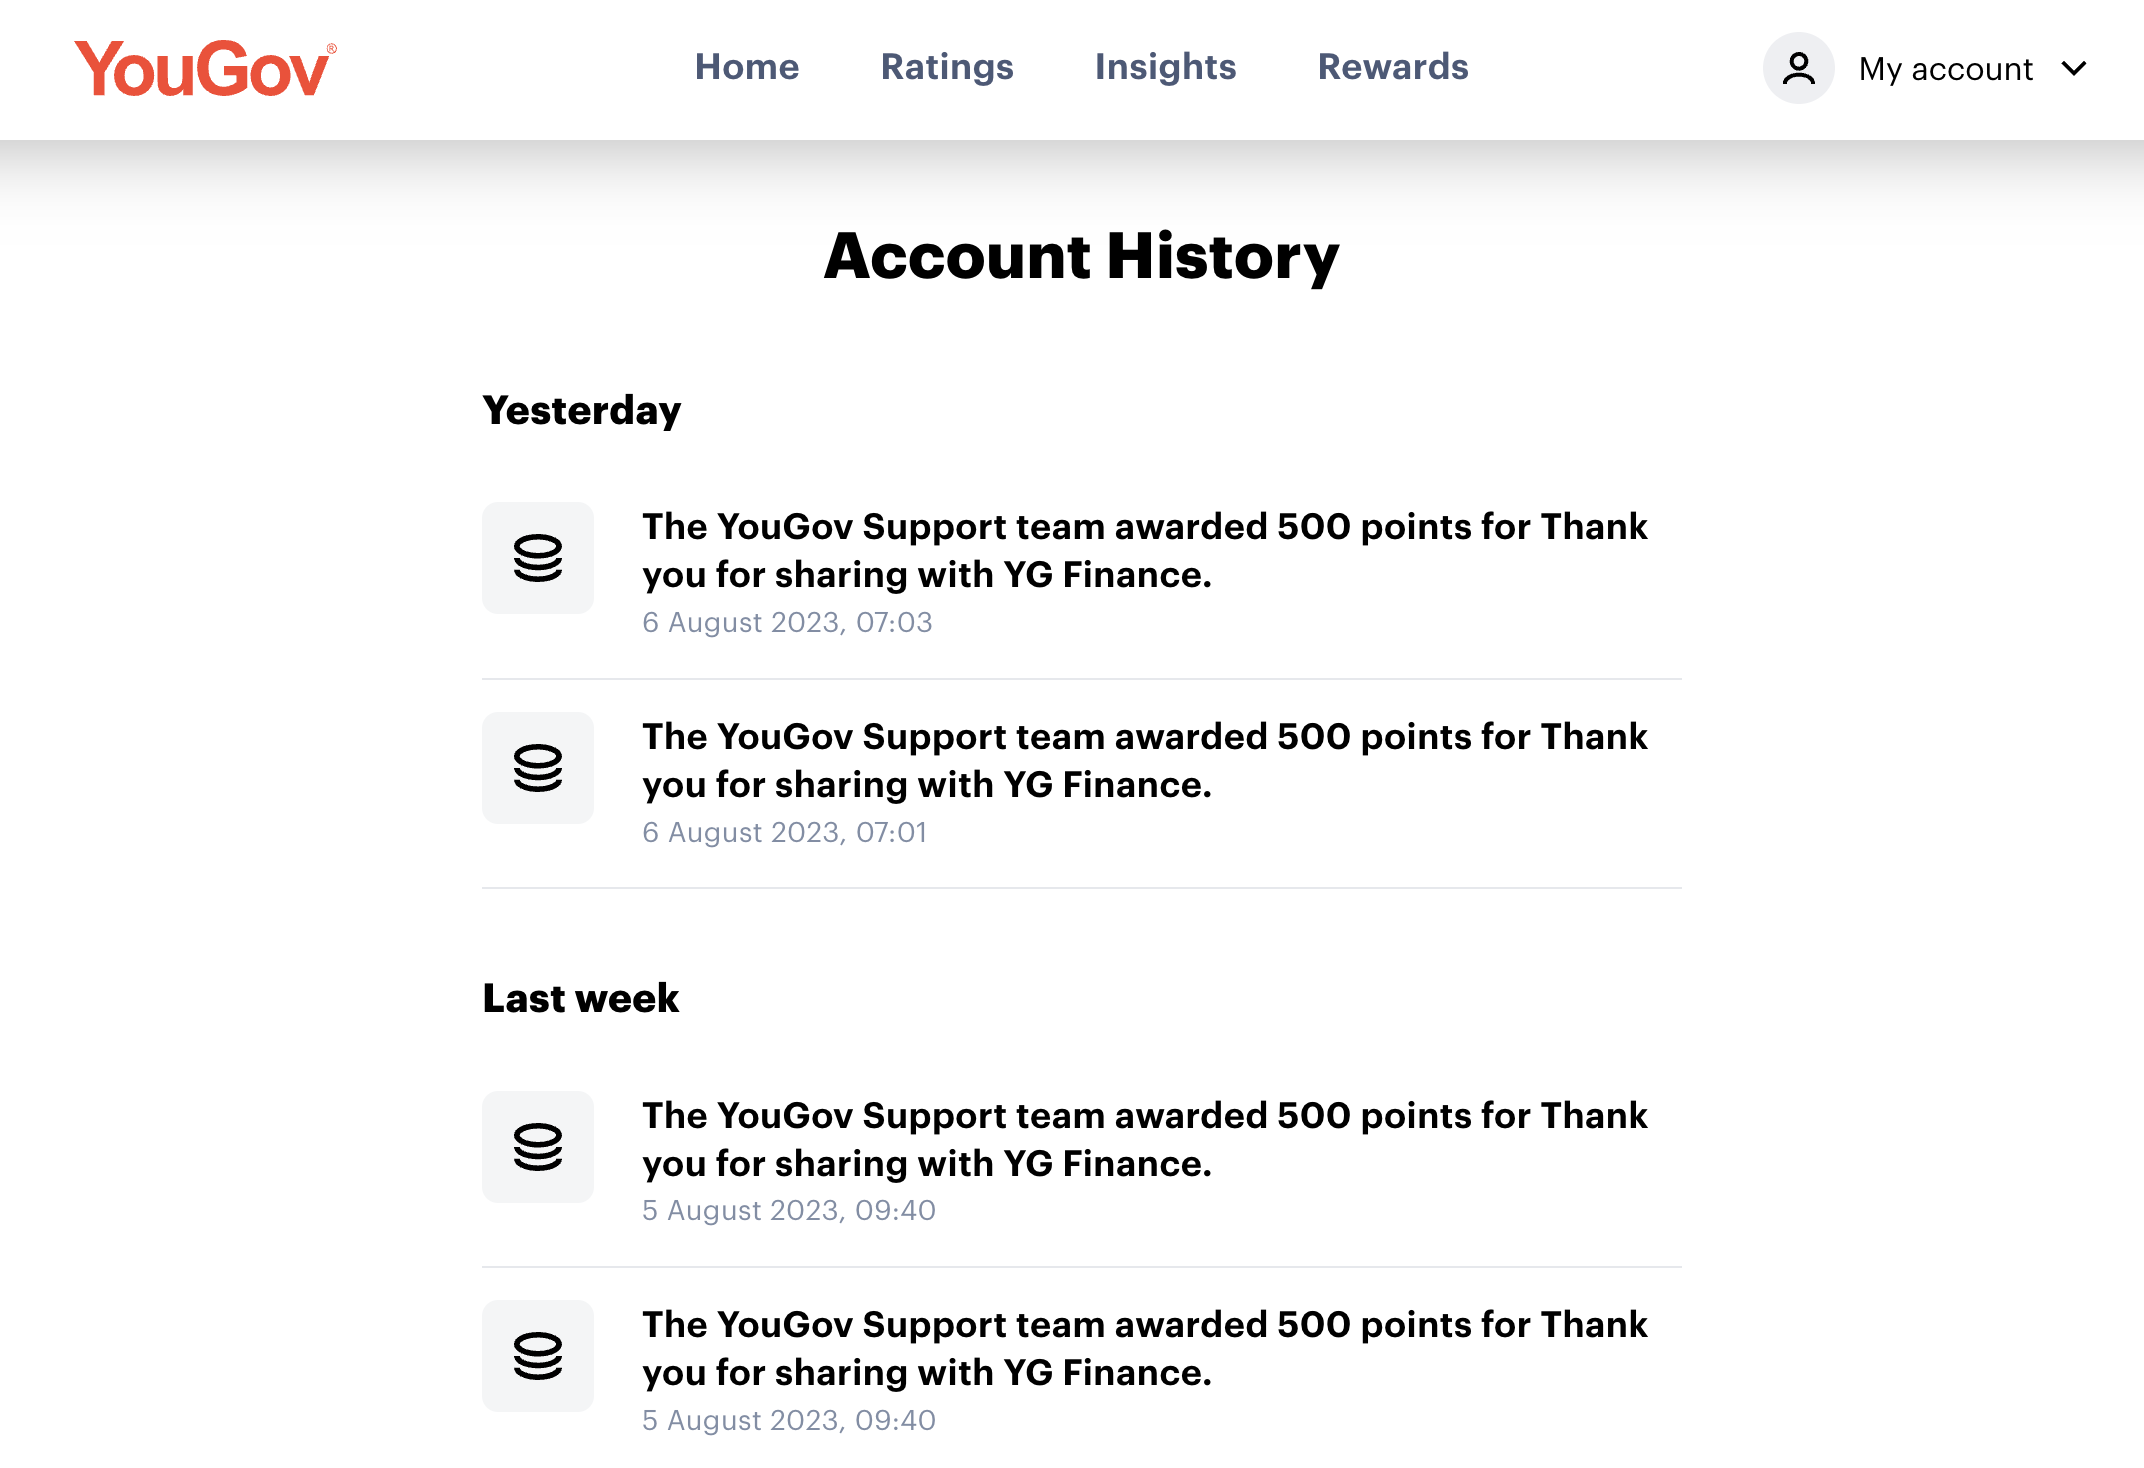The image size is (2144, 1468).
Task: Expand the My account dropdown chevron
Action: pos(2074,69)
